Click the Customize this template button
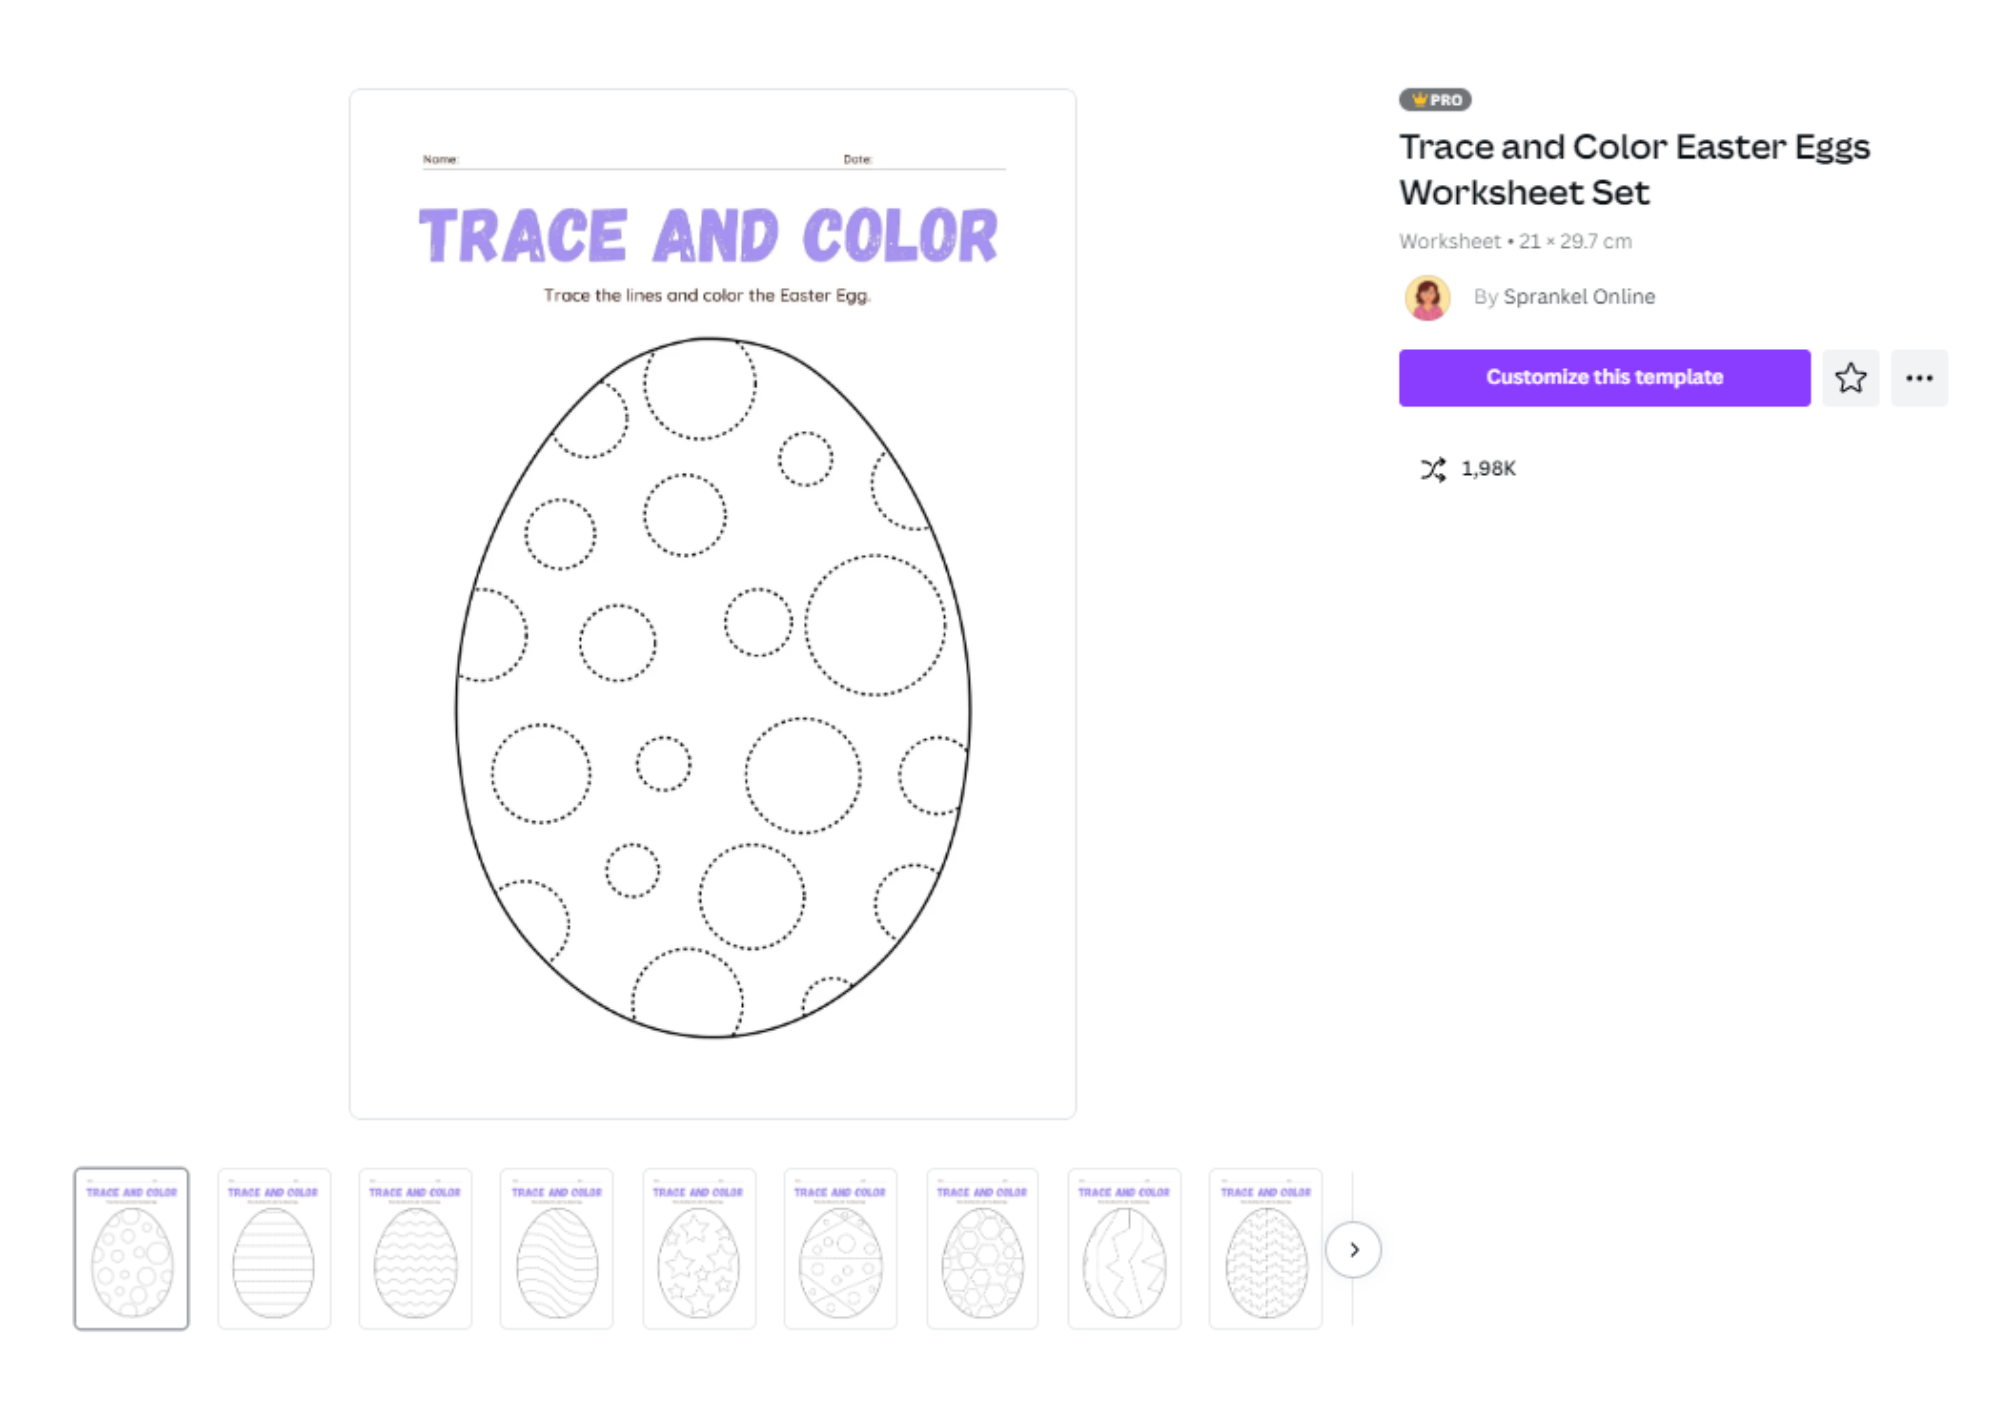The height and width of the screenshot is (1414, 2000). coord(1604,378)
